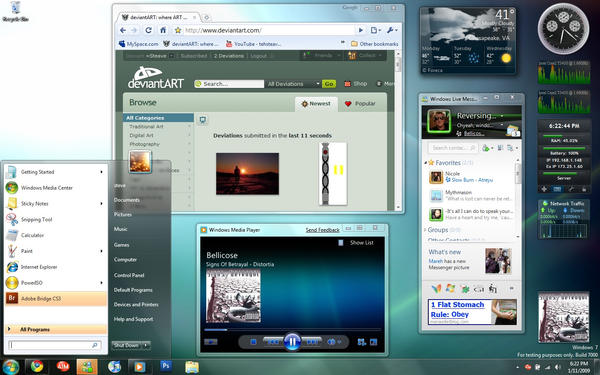Open Control Panel from the Start menu
This screenshot has width=600, height=375.
click(x=129, y=275)
